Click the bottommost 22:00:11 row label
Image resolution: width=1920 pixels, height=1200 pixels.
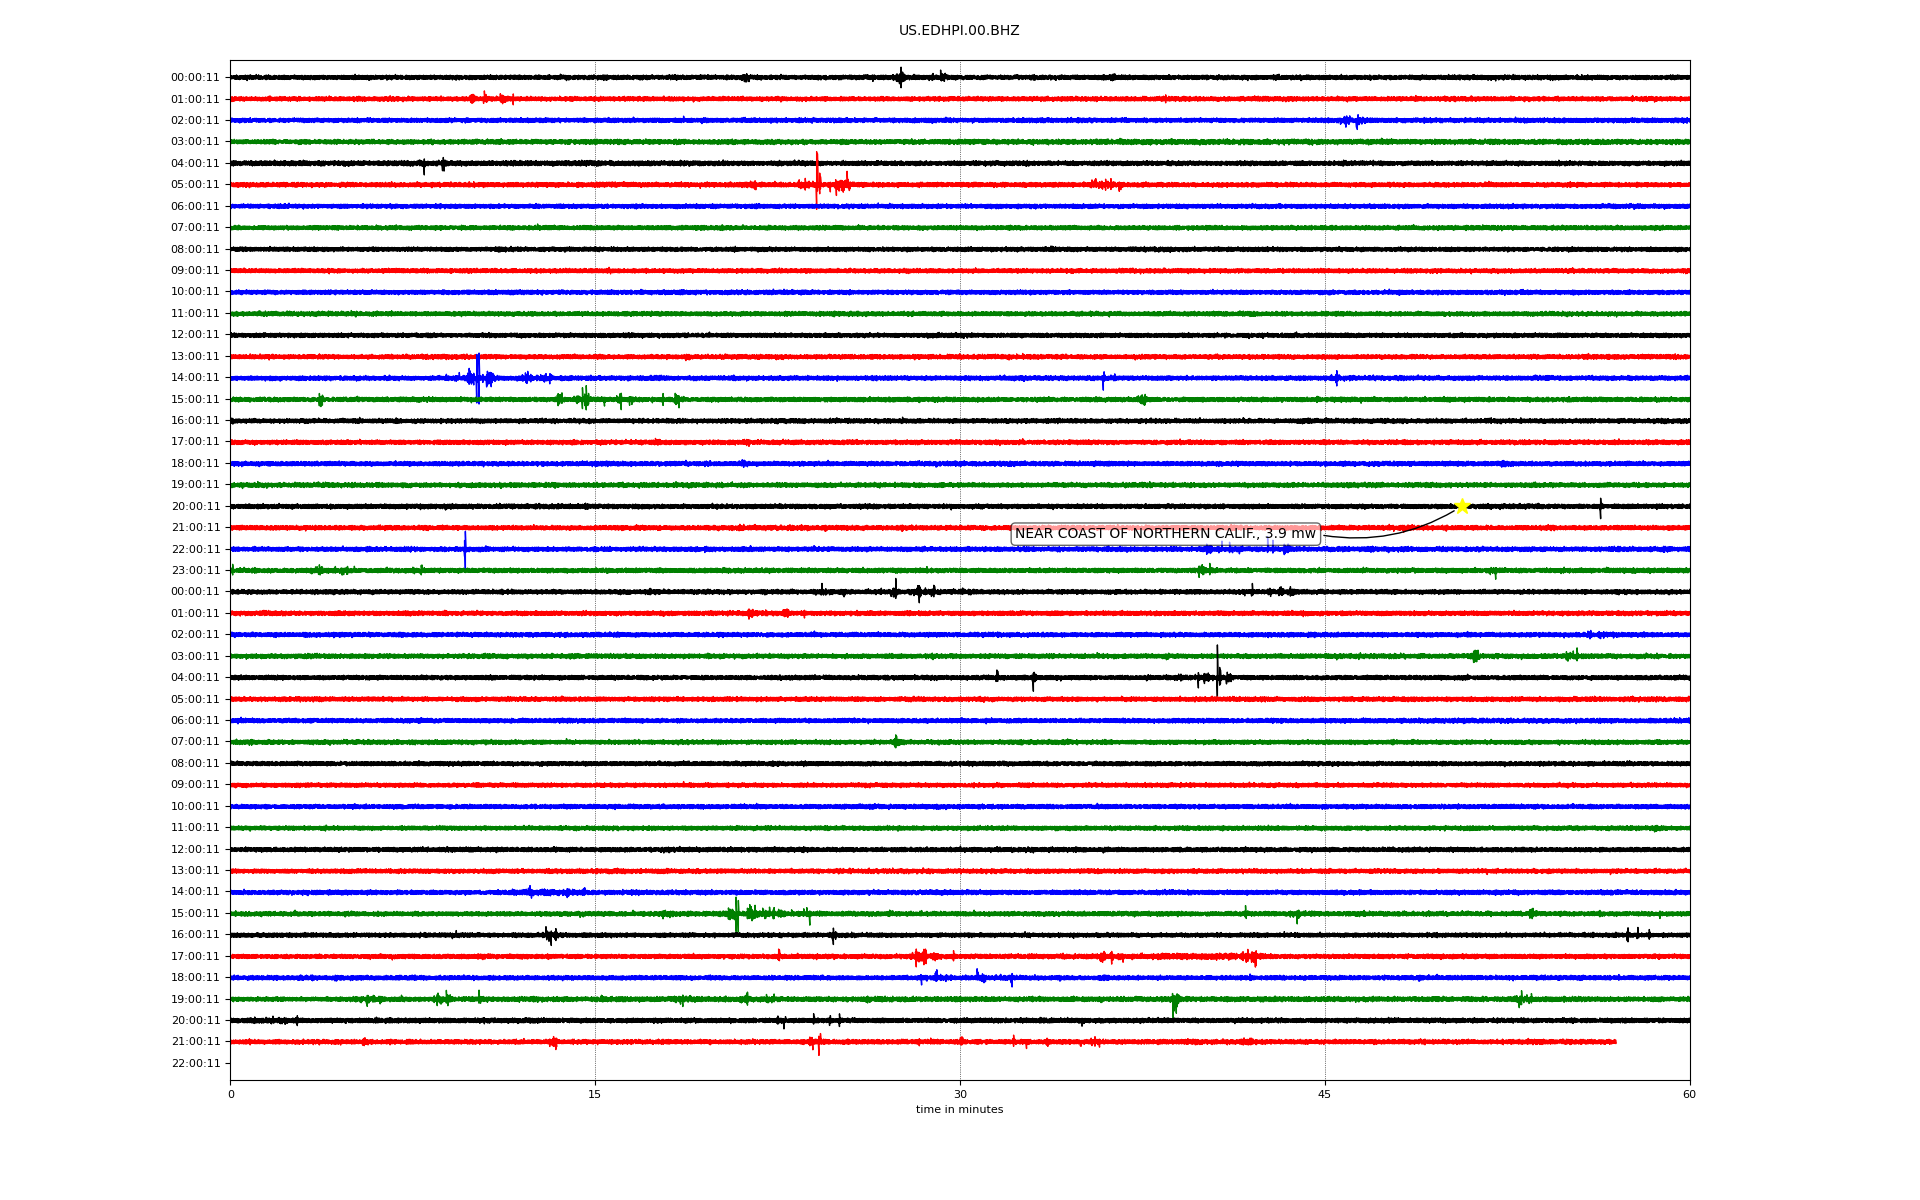195,1064
